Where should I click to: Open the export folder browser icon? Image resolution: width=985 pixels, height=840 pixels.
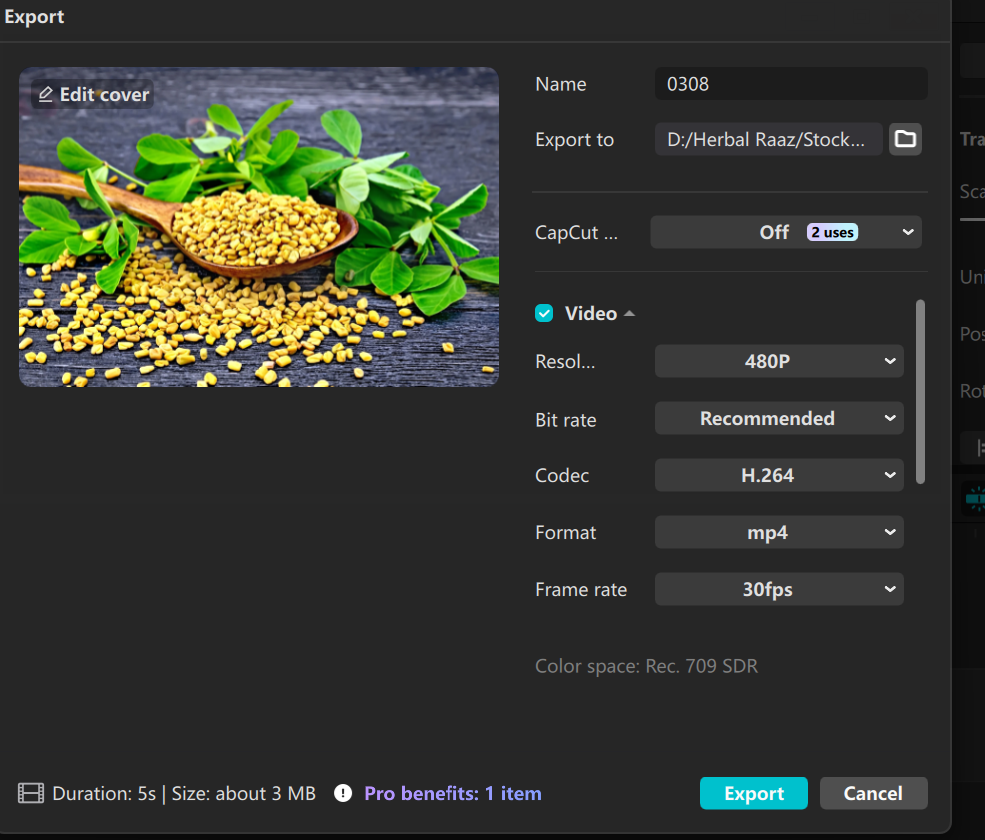(905, 139)
